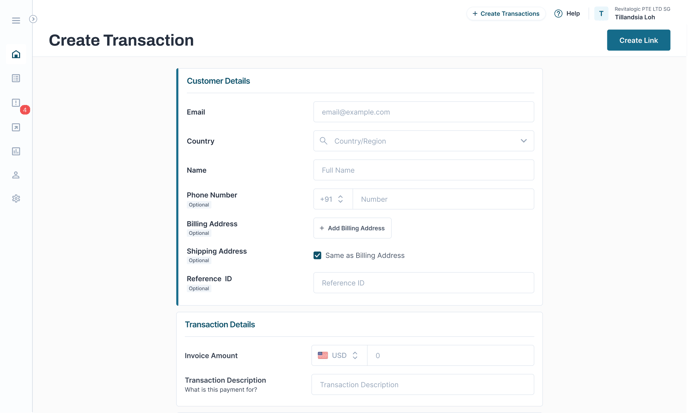Go to the Home icon in sidebar
Screen dimensions: 688x413
pos(16,54)
